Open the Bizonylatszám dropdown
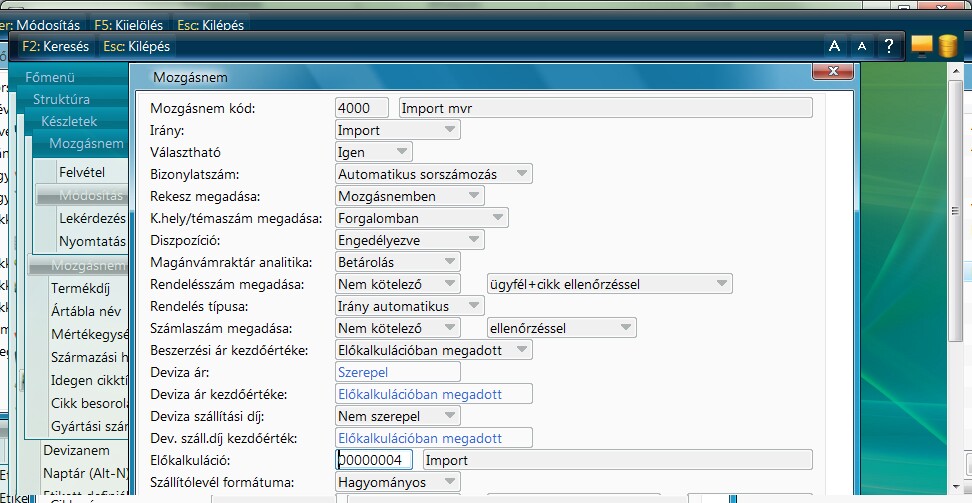972x503 pixels. tap(434, 174)
